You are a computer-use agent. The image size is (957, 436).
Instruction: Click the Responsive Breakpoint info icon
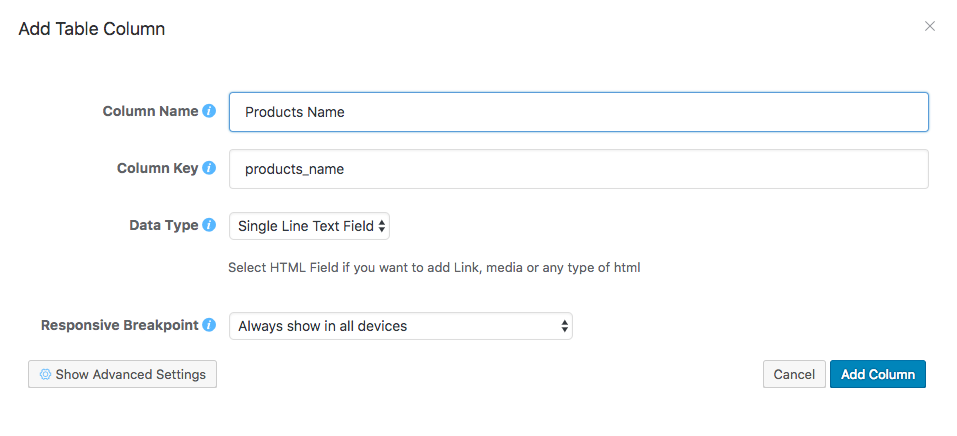point(209,325)
